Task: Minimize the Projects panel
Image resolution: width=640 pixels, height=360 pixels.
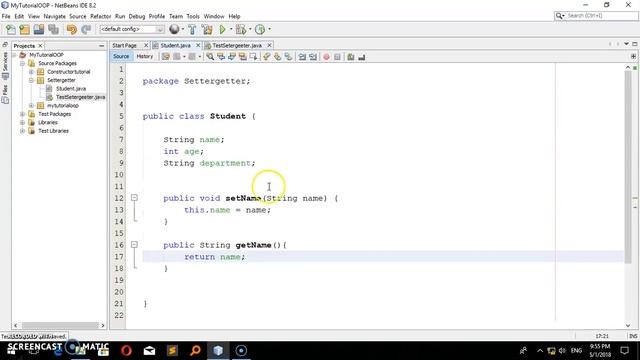Action: [102, 46]
